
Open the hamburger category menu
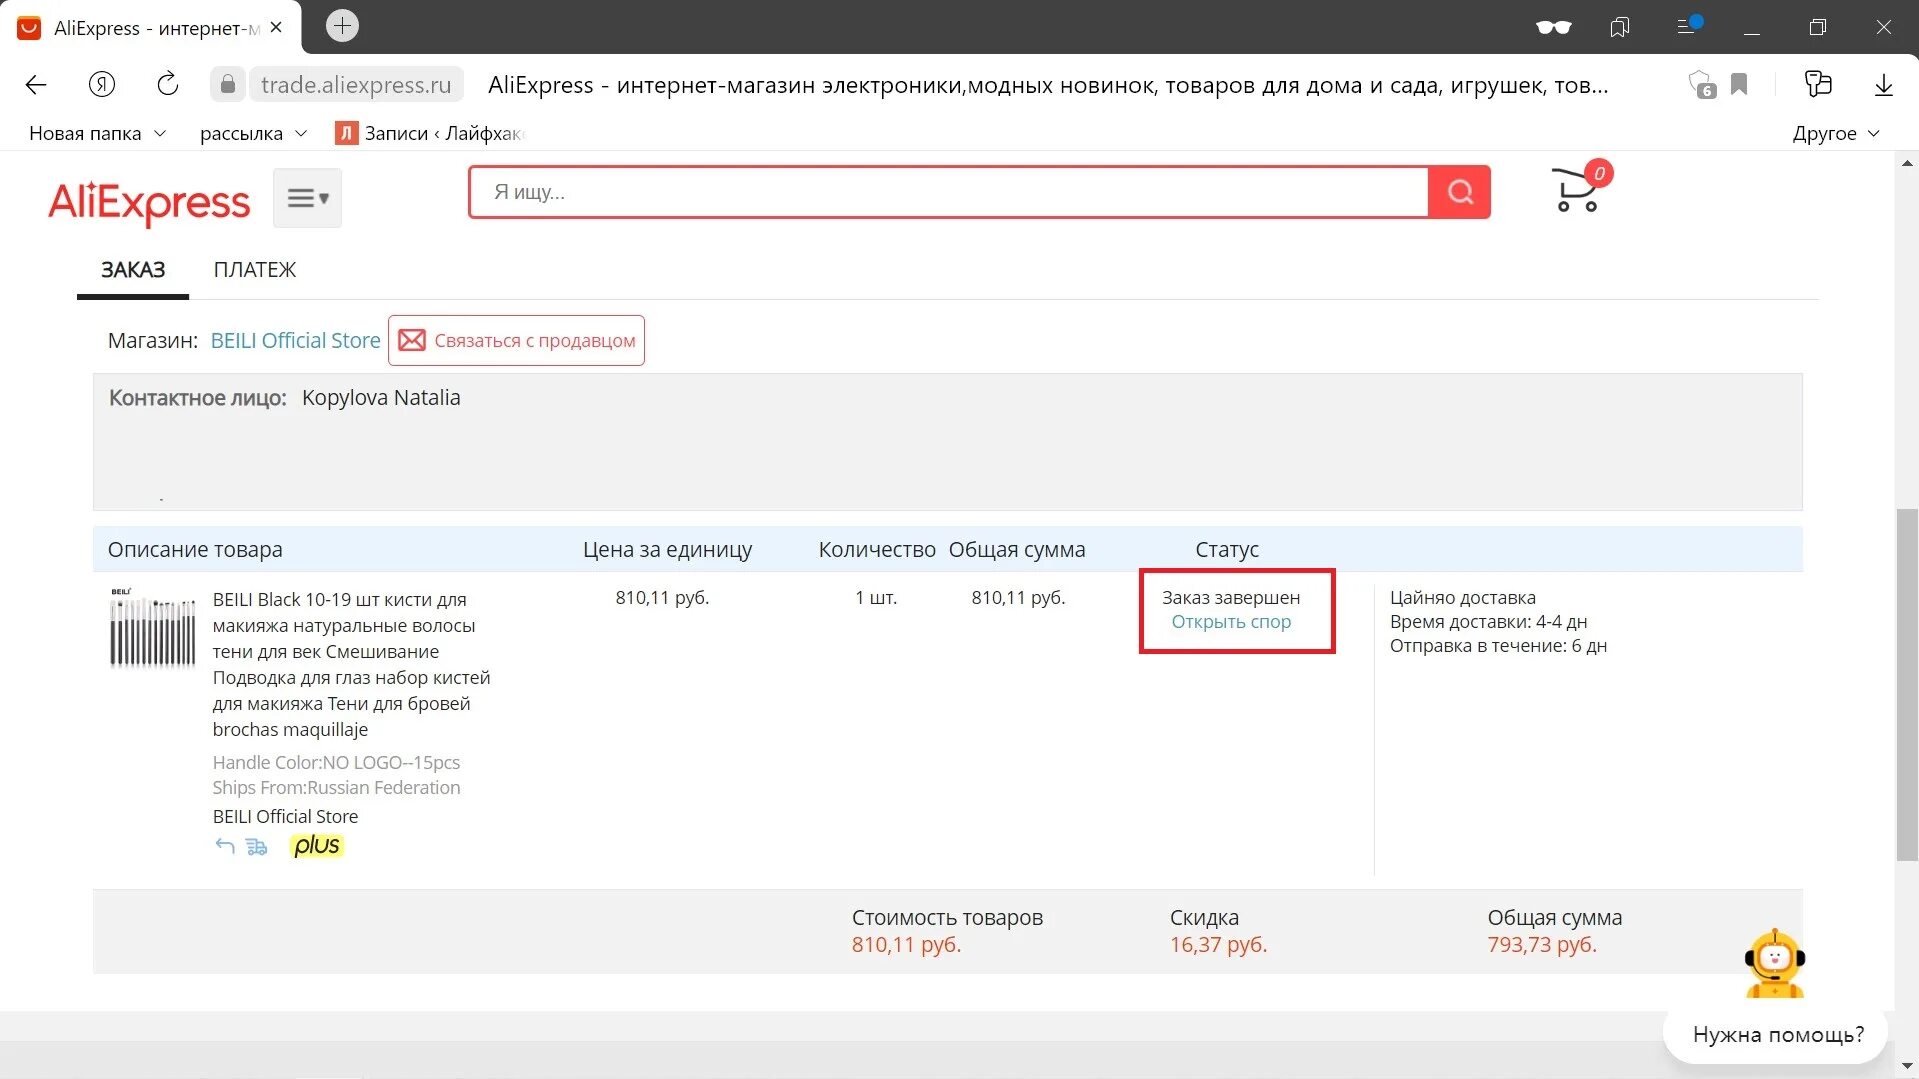pos(307,198)
